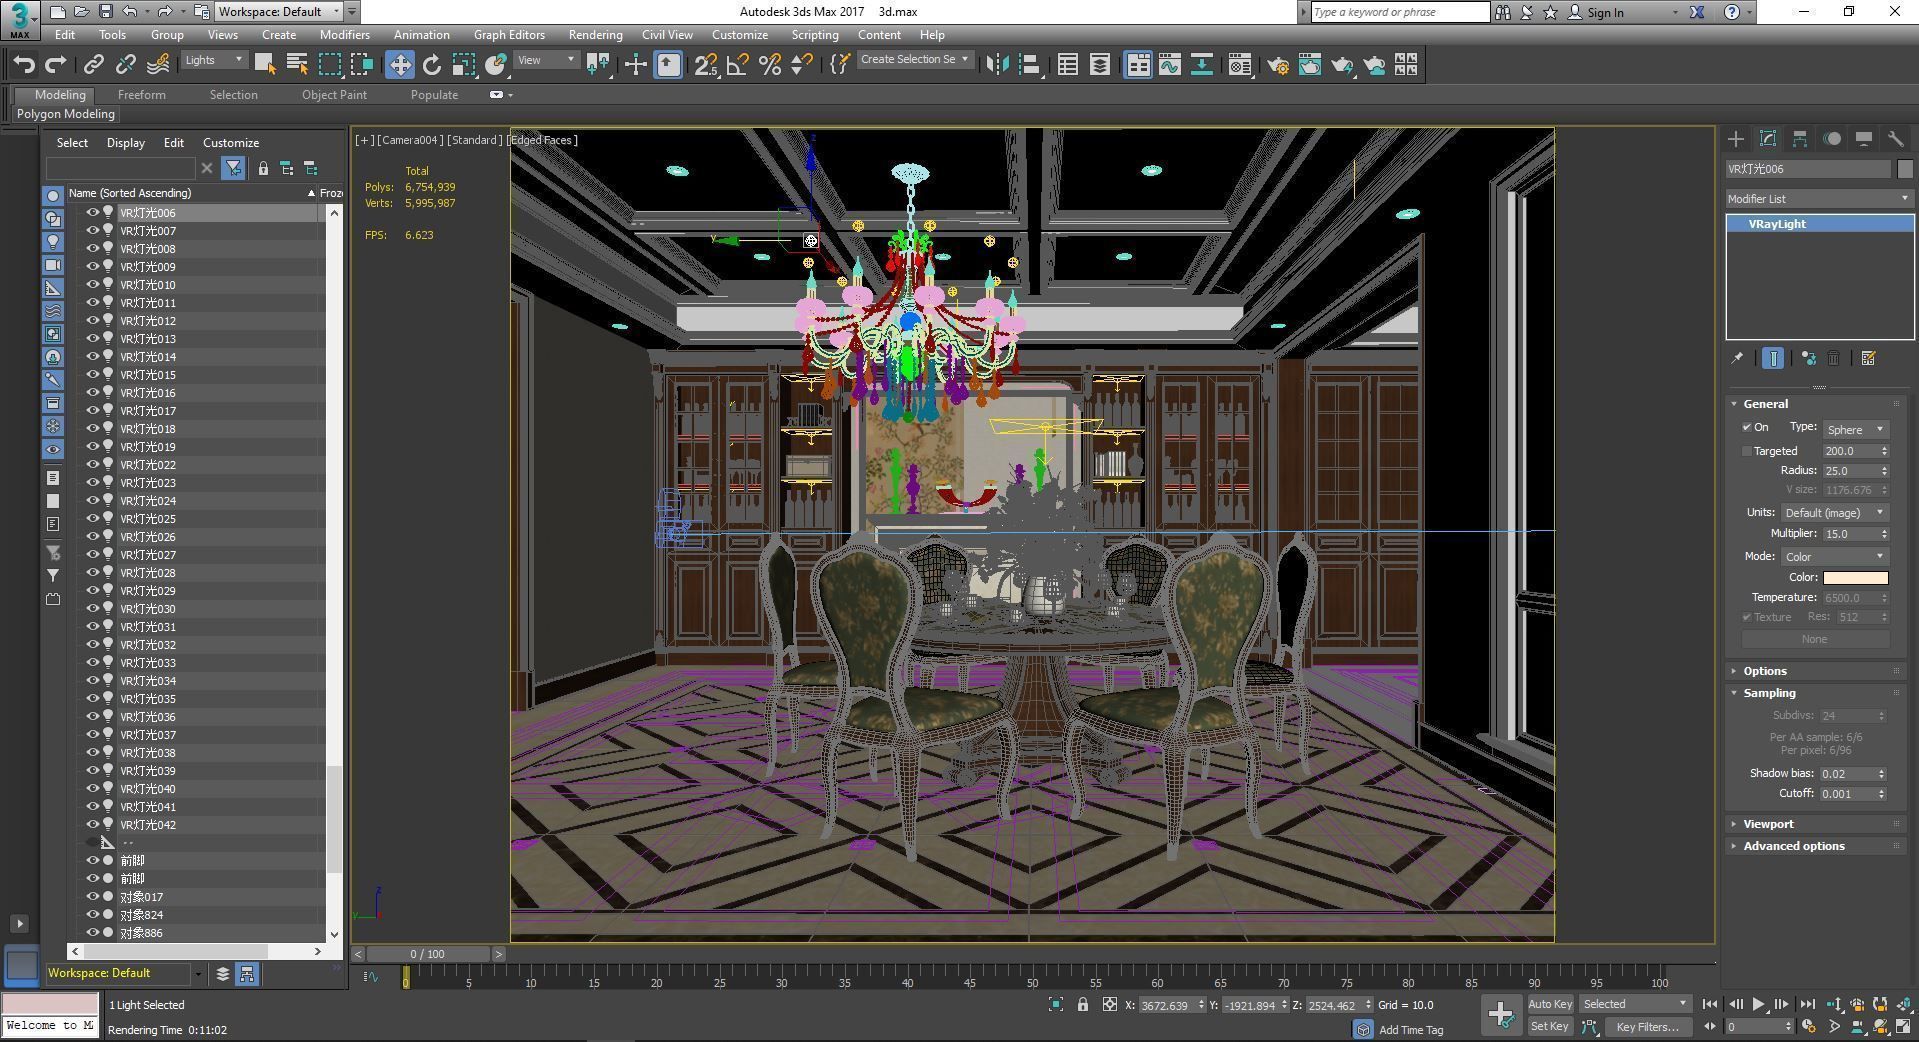1919x1042 pixels.
Task: Switch to the Utilities command panel
Action: pyautogui.click(x=1896, y=139)
